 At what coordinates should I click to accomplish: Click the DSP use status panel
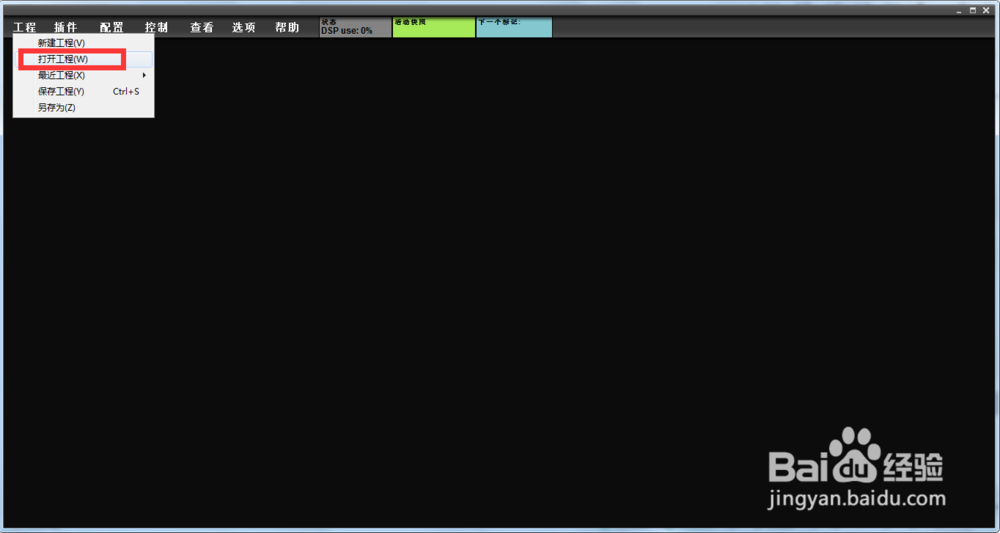tap(355, 27)
